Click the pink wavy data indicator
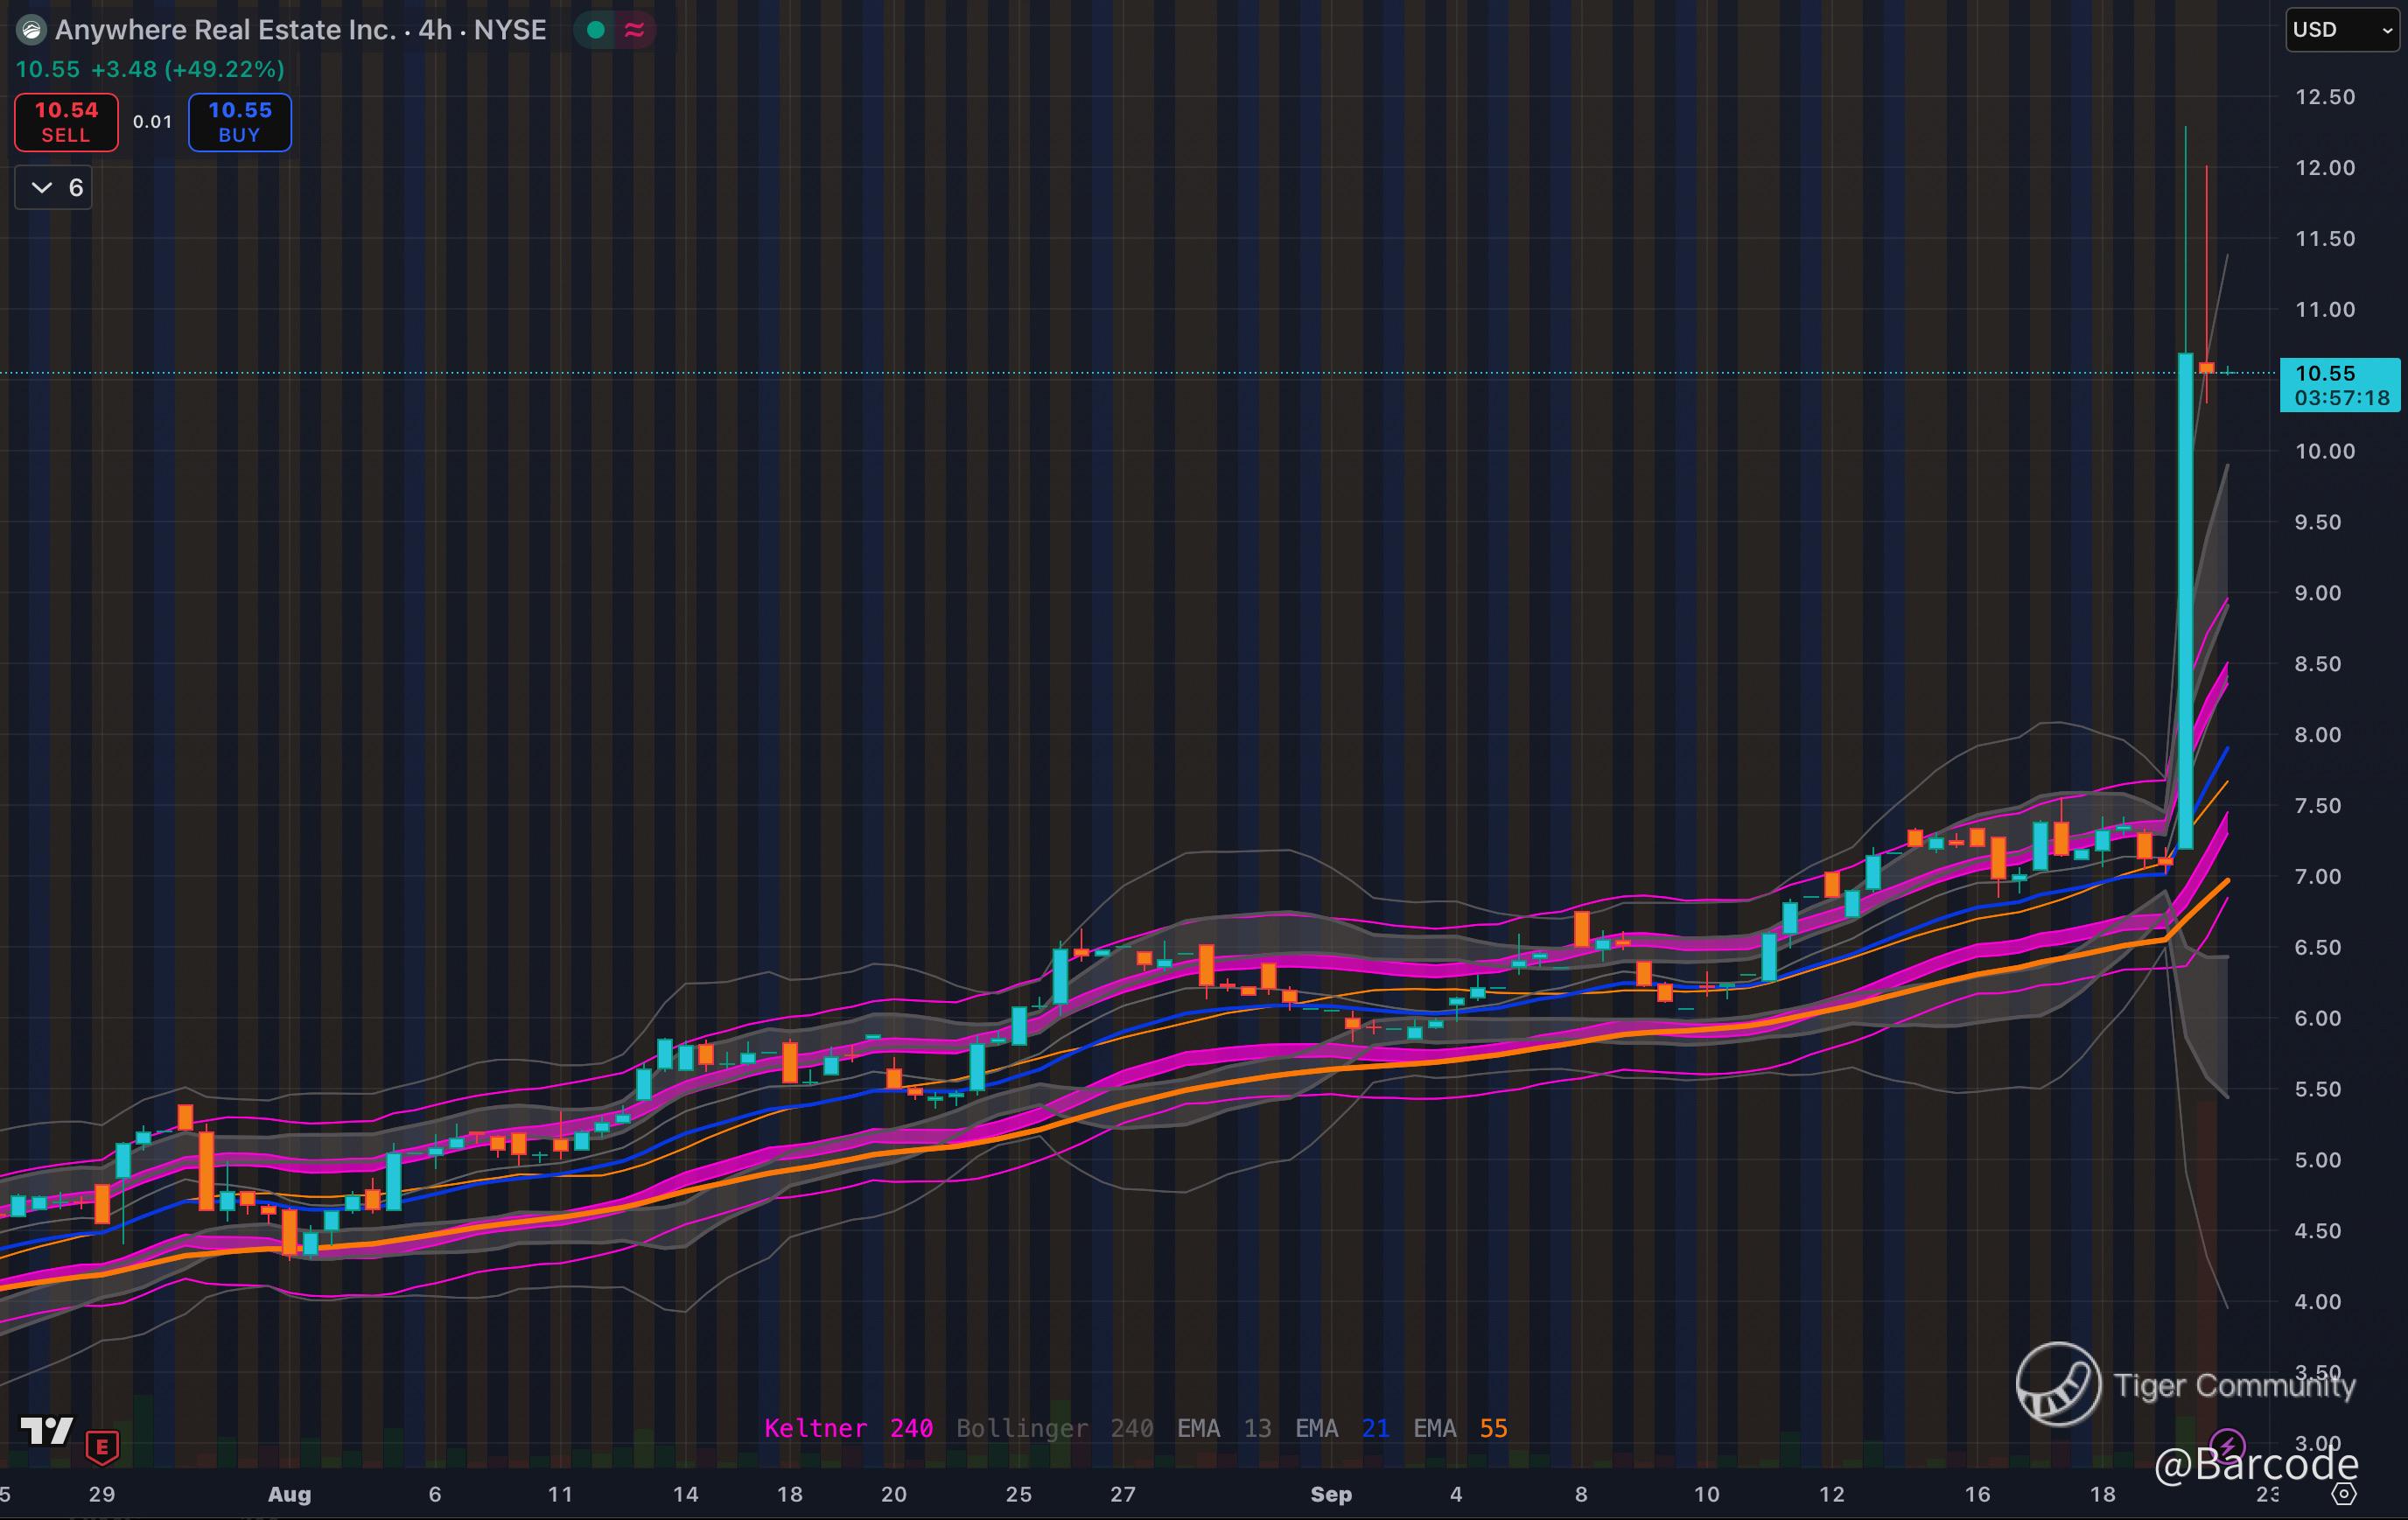This screenshot has width=2408, height=1520. [x=634, y=30]
